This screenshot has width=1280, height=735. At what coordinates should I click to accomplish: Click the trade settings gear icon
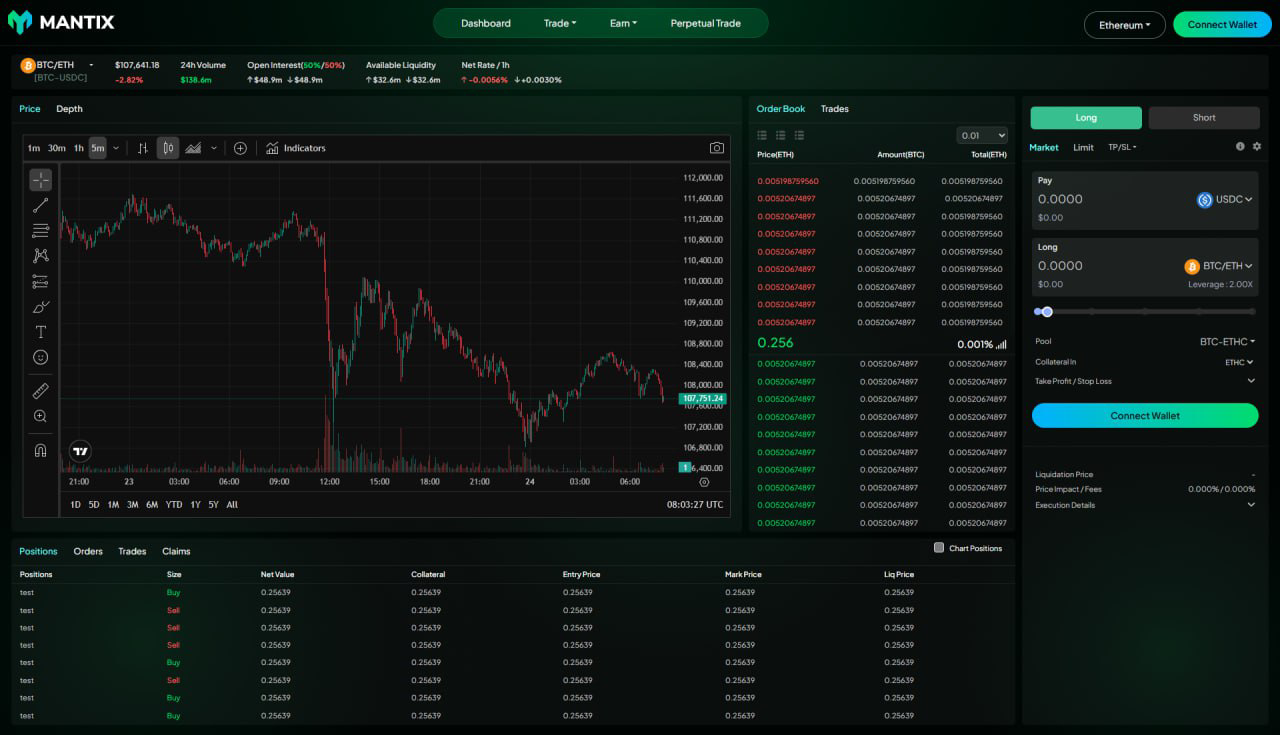coord(1257,147)
